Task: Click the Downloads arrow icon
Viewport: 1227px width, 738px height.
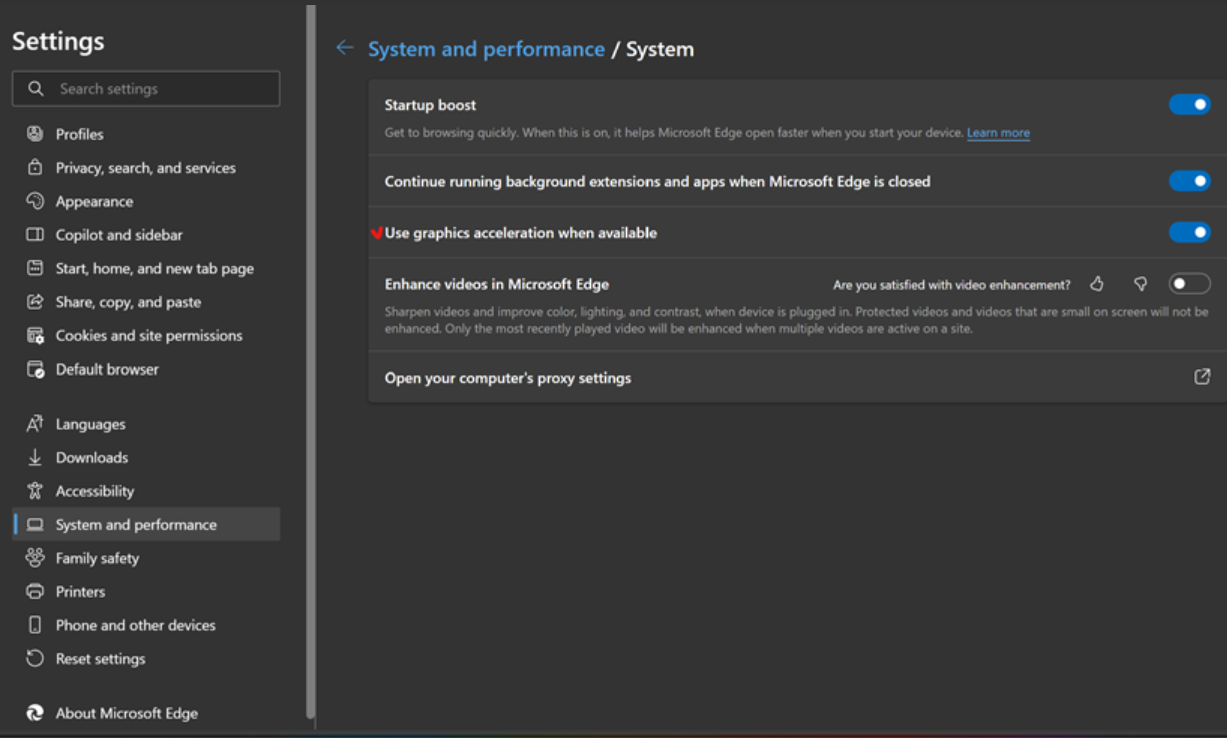Action: pyautogui.click(x=35, y=457)
